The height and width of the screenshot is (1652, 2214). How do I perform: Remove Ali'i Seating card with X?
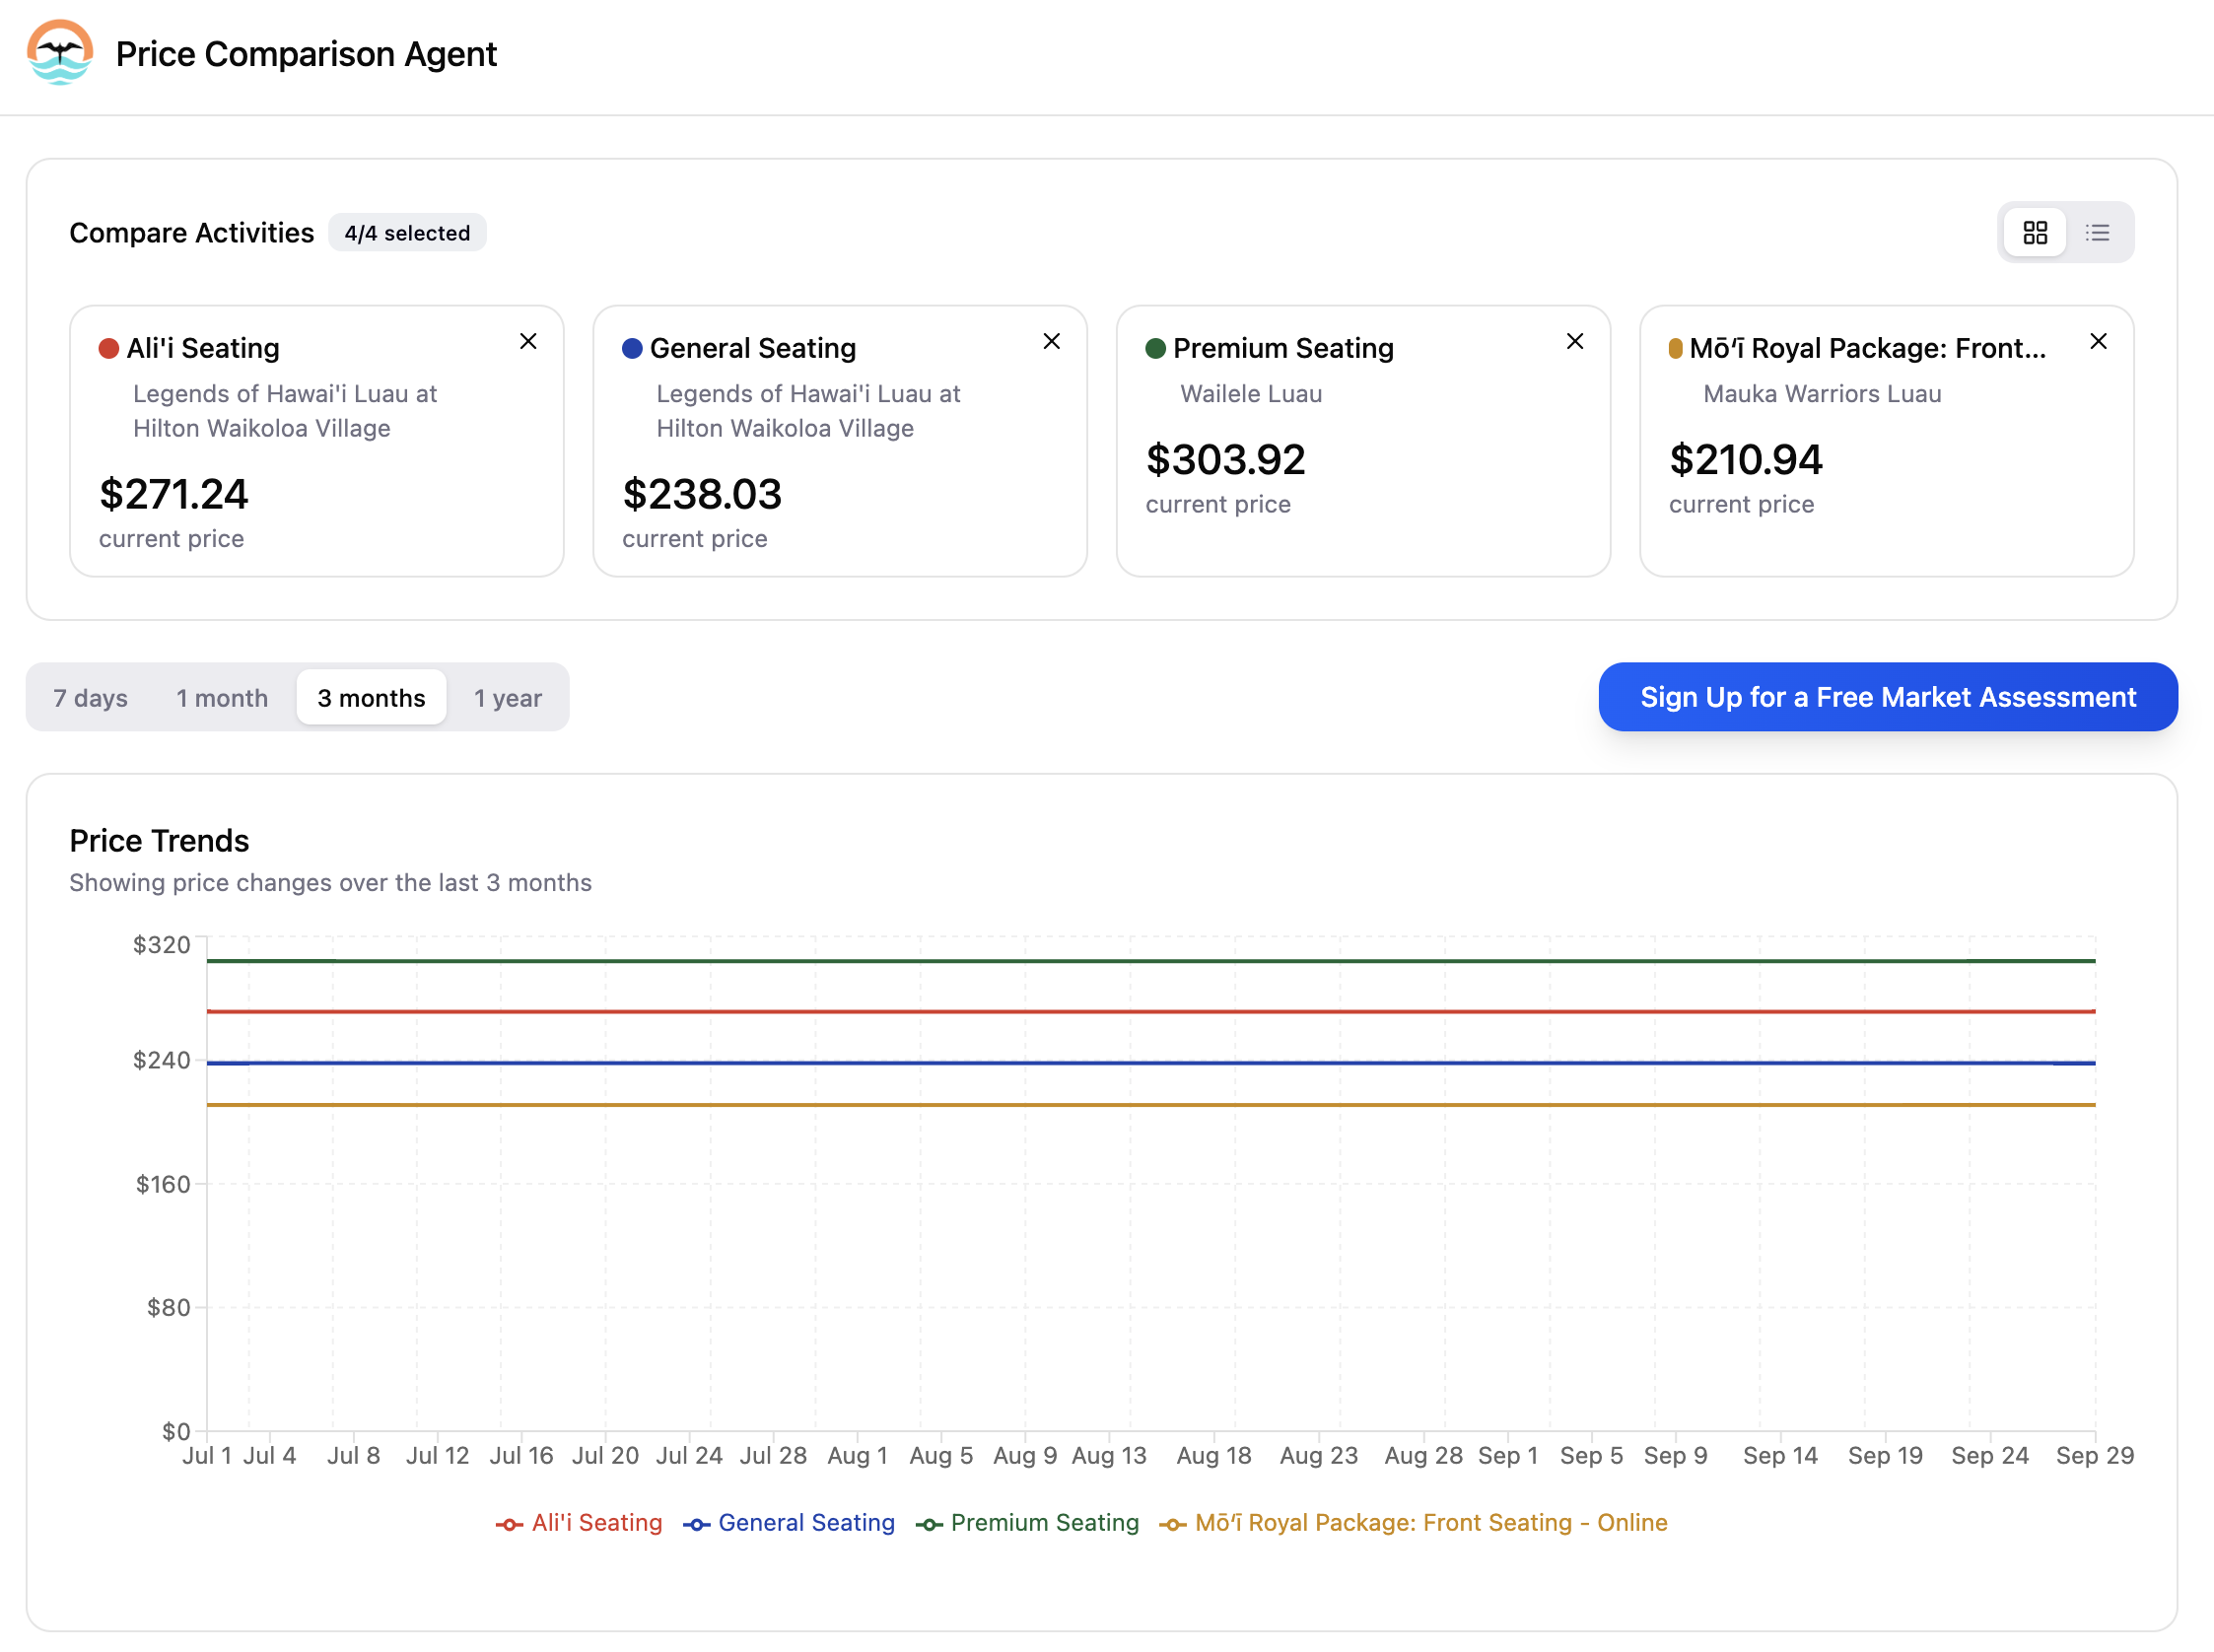click(528, 342)
